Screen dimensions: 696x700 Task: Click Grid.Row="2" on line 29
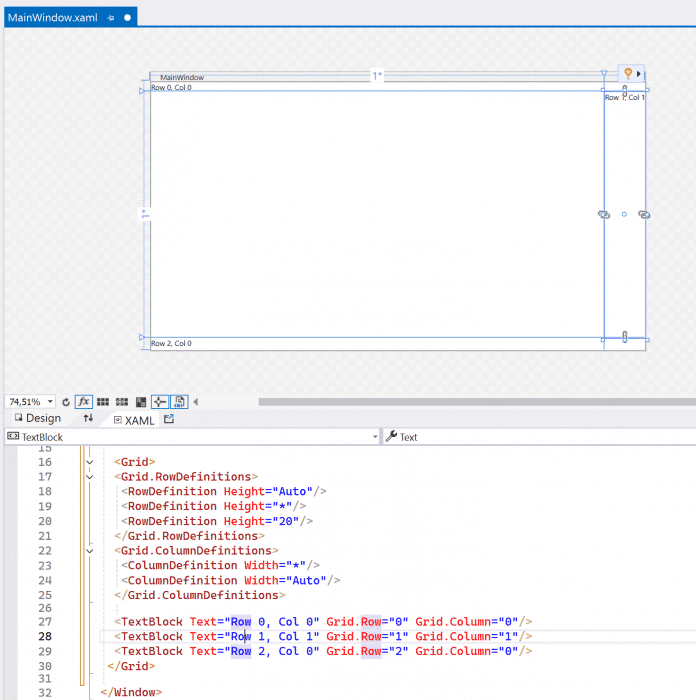click(367, 651)
